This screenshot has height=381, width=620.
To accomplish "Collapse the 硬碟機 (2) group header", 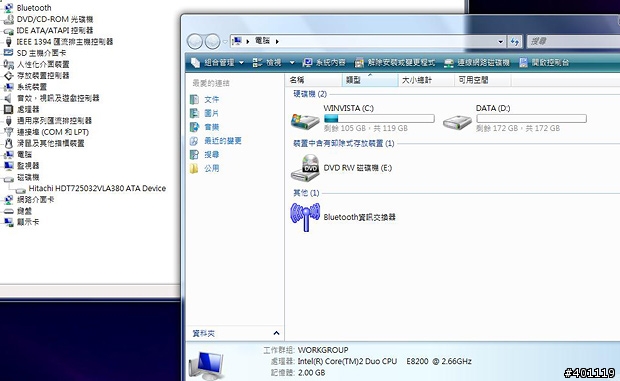I will pyautogui.click(x=310, y=94).
